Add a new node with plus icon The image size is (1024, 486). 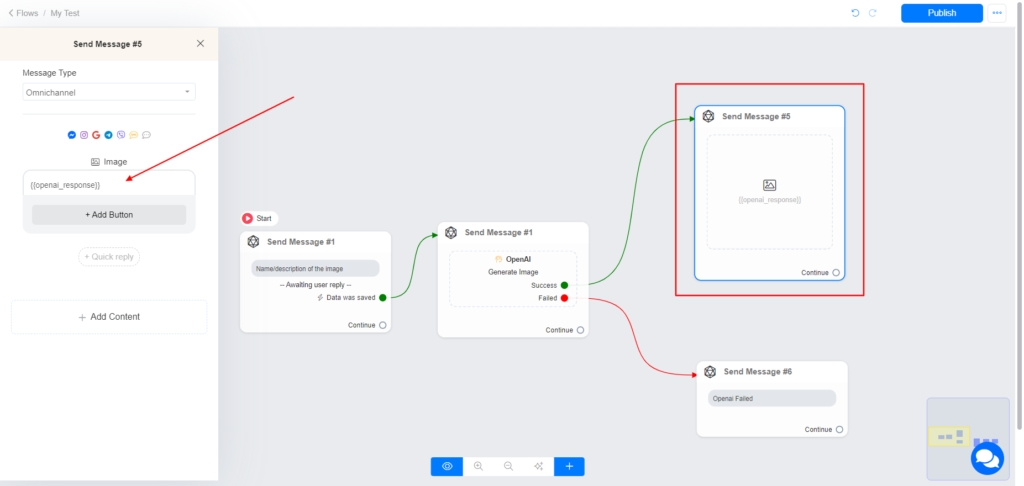569,466
